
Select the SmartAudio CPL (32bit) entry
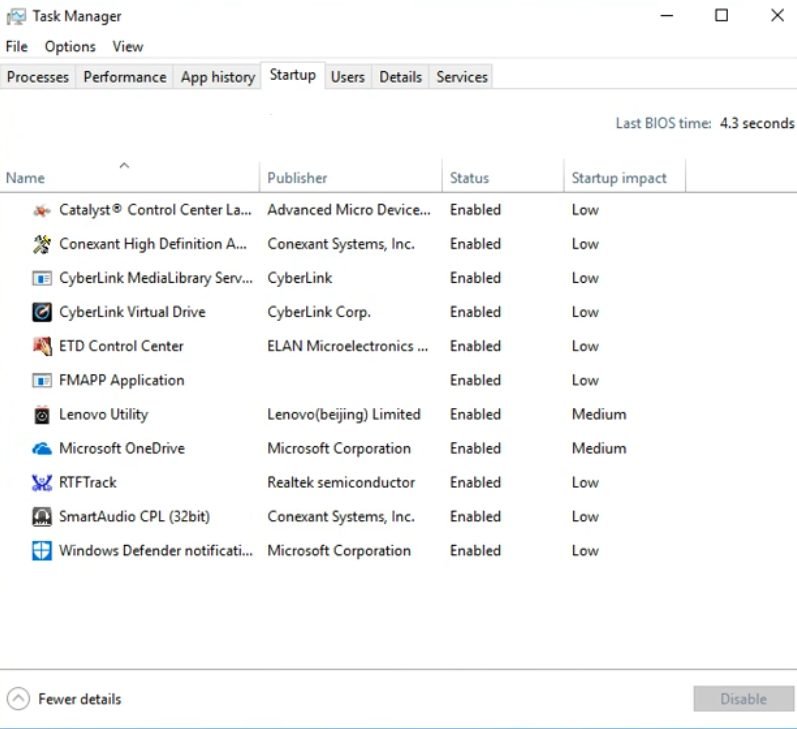(x=135, y=517)
